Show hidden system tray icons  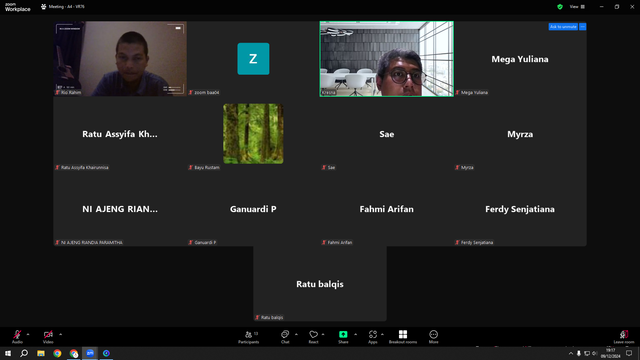point(571,353)
